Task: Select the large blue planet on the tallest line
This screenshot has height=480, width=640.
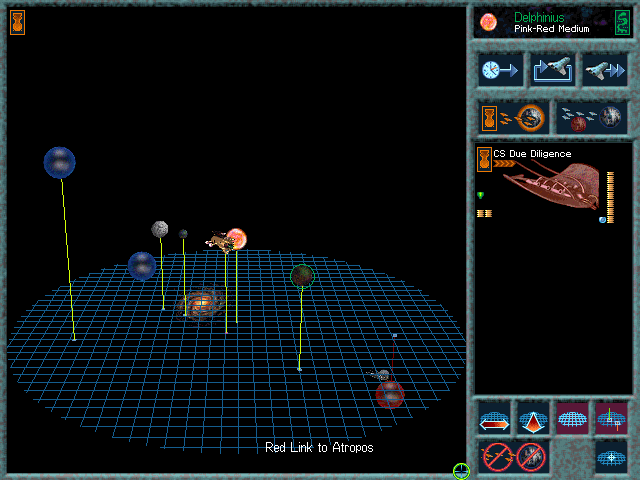Action: tap(60, 162)
